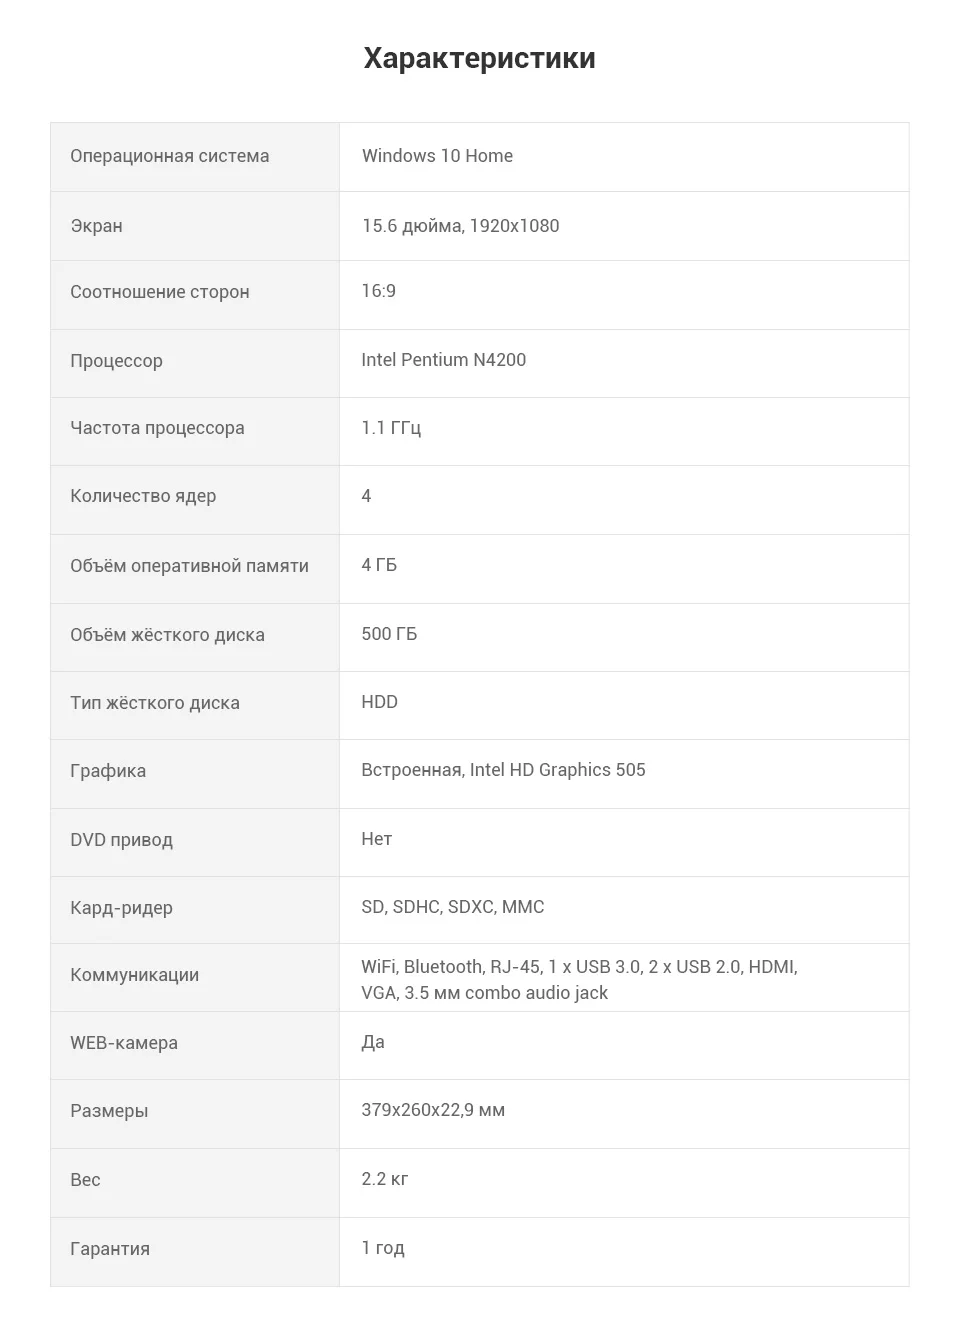Click the 1.1 ГГц frequency value
The image size is (960, 1338).
[391, 428]
